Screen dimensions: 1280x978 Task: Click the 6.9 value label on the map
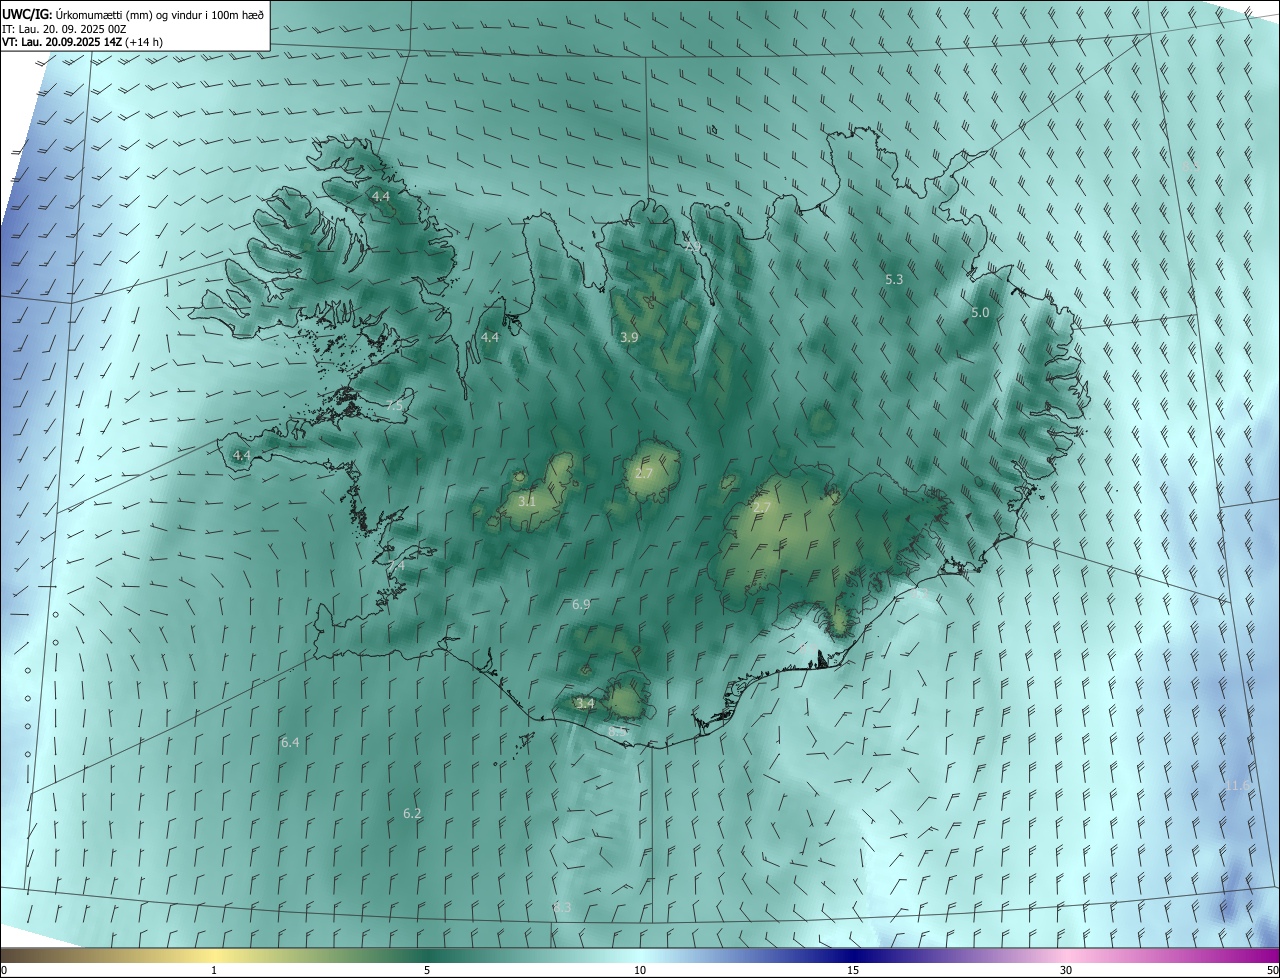coord(581,605)
